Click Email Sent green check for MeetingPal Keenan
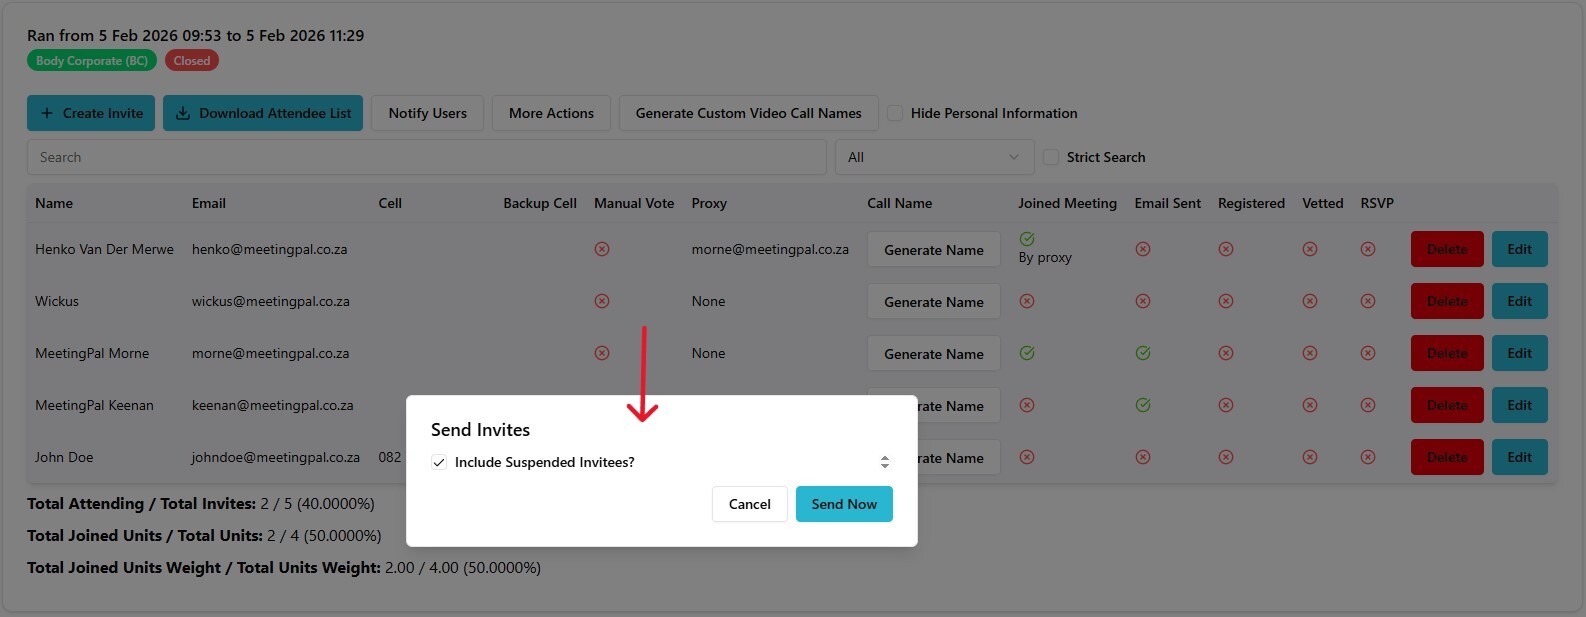This screenshot has width=1586, height=617. point(1143,405)
